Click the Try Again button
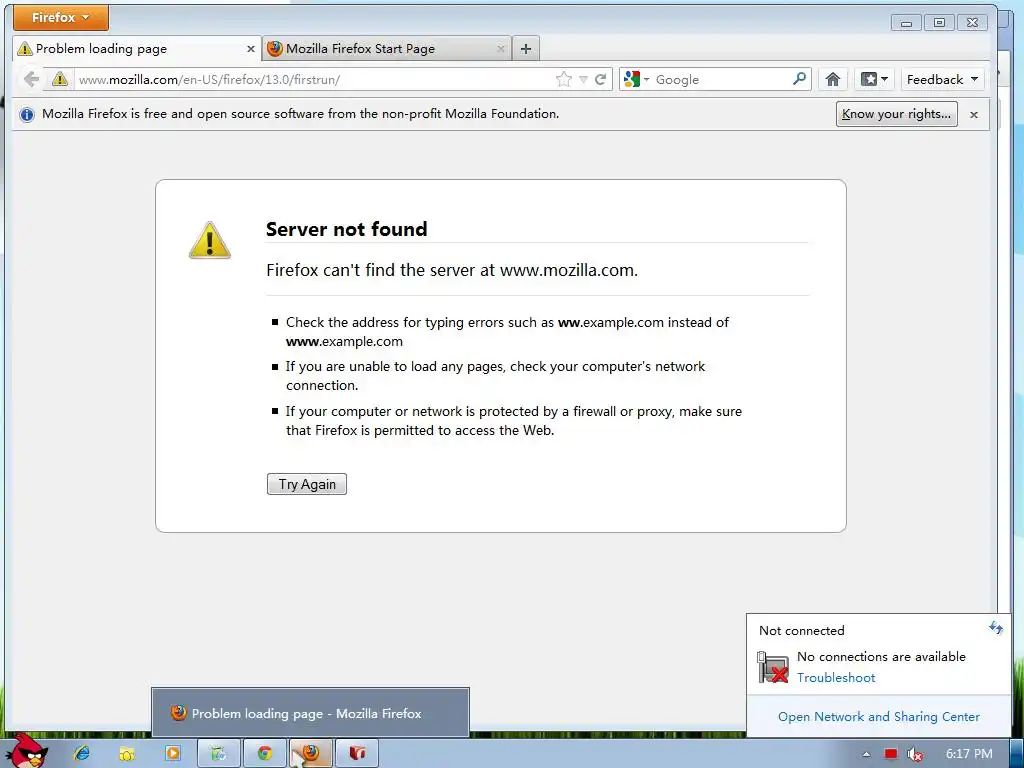1024x768 pixels. [x=307, y=484]
